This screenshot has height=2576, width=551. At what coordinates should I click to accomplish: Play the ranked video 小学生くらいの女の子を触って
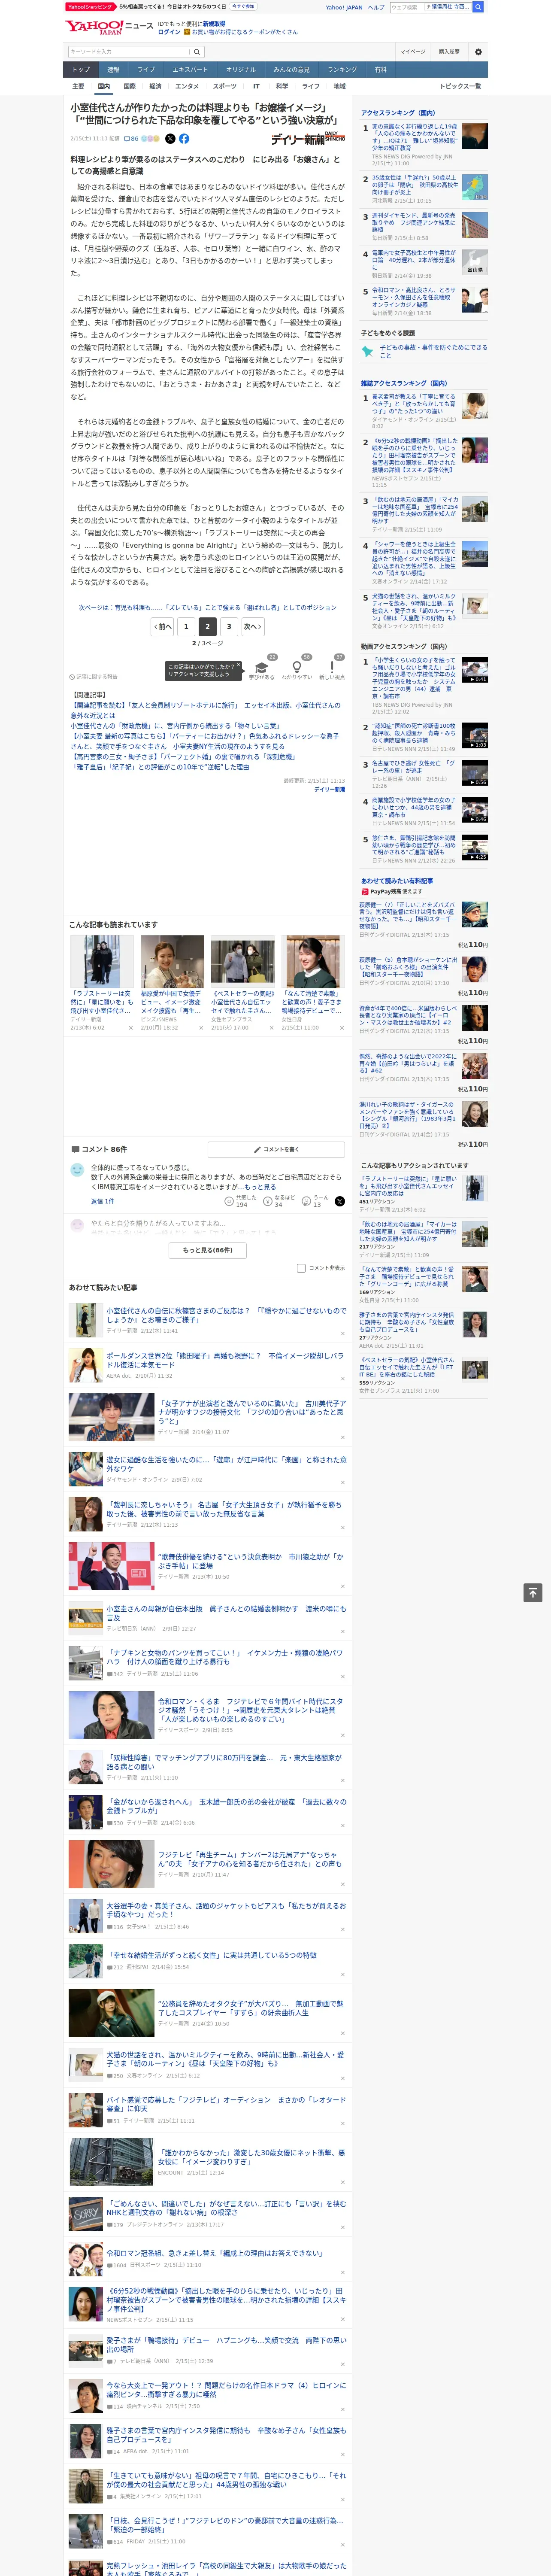(475, 670)
